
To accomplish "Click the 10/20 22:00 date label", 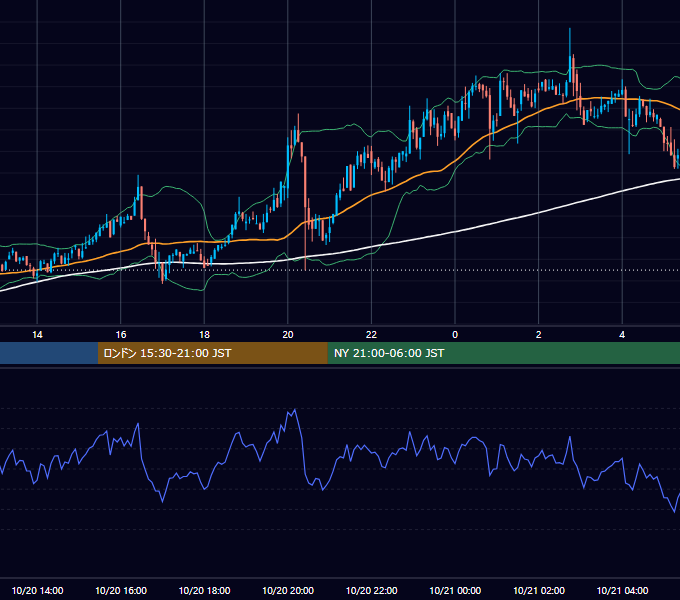I will 371,590.
